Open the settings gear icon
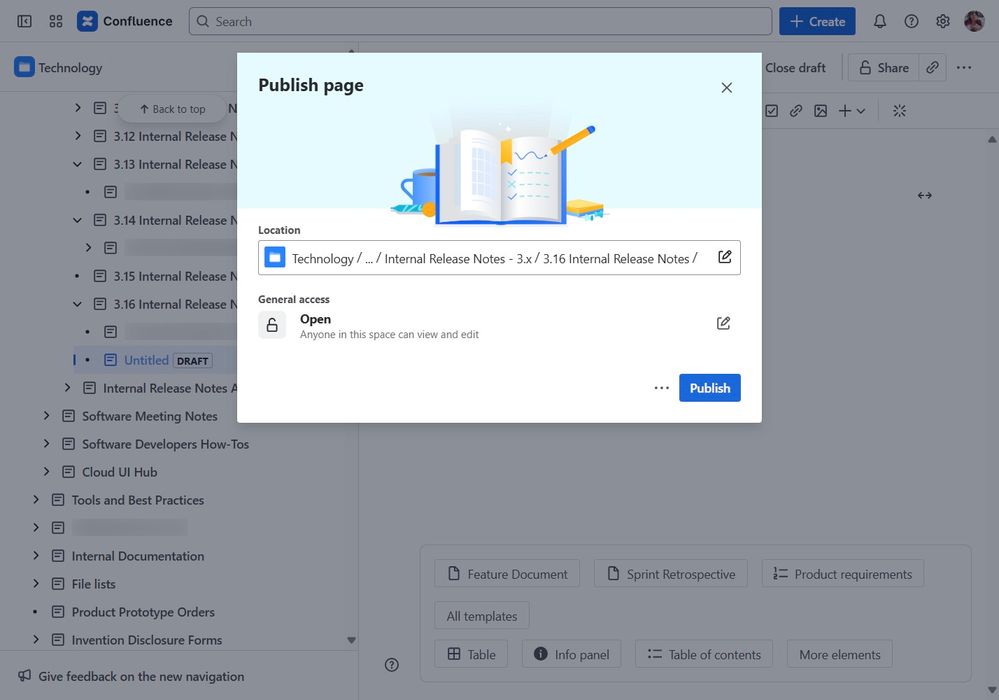The height and width of the screenshot is (700, 999). 943,22
